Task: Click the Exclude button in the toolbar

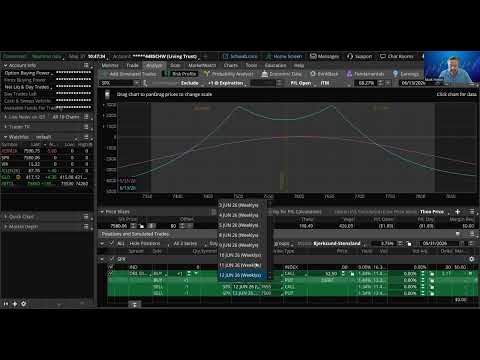Action: 189,83
